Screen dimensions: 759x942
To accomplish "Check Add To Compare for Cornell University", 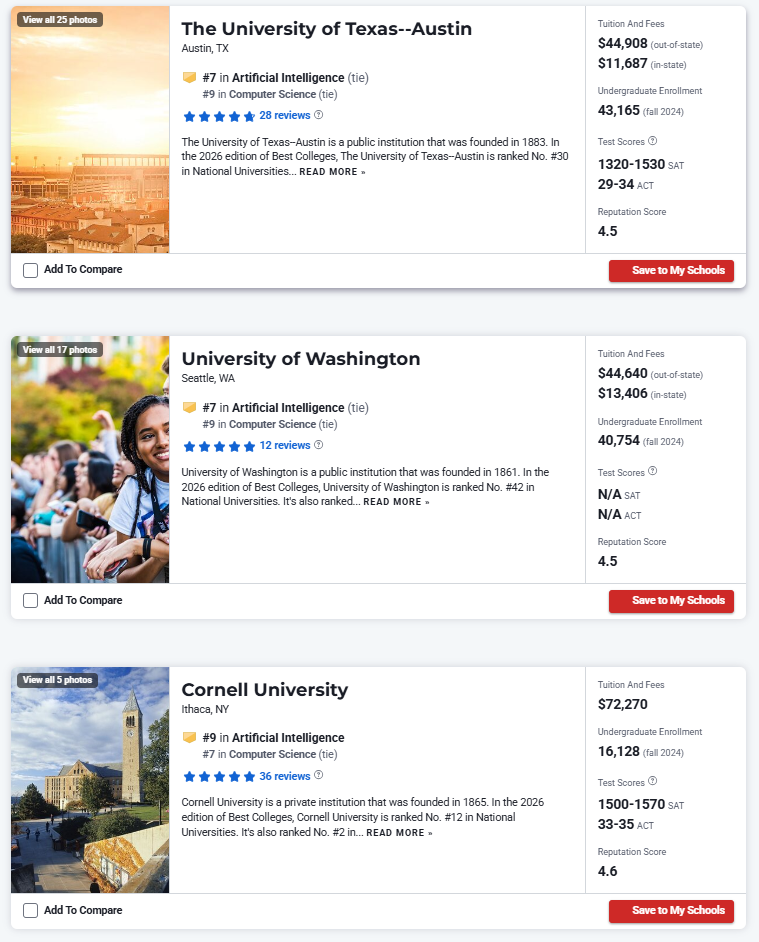I will click(30, 910).
